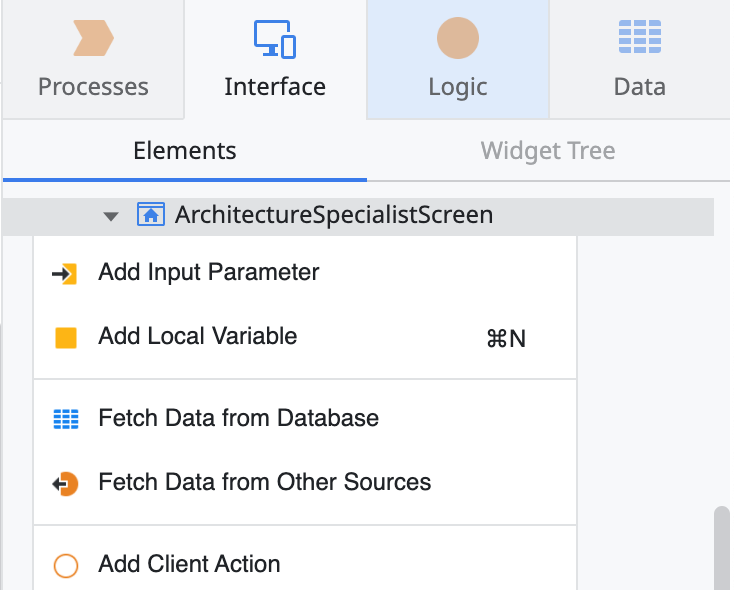Image resolution: width=734 pixels, height=590 pixels.
Task: Pick Fetch Data from Database option
Action: (x=238, y=418)
